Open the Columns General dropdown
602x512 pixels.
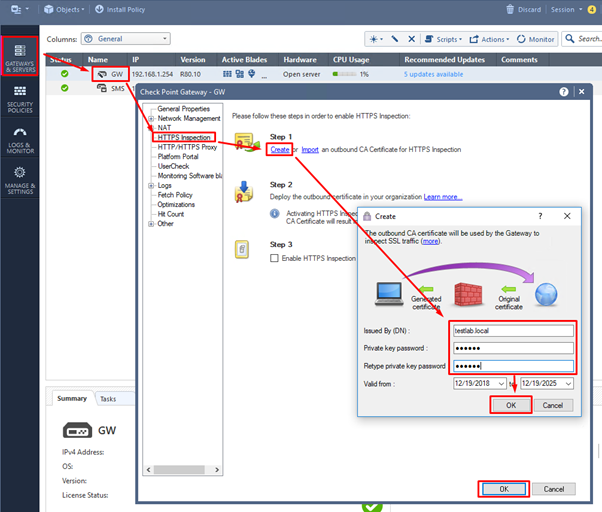pos(125,39)
